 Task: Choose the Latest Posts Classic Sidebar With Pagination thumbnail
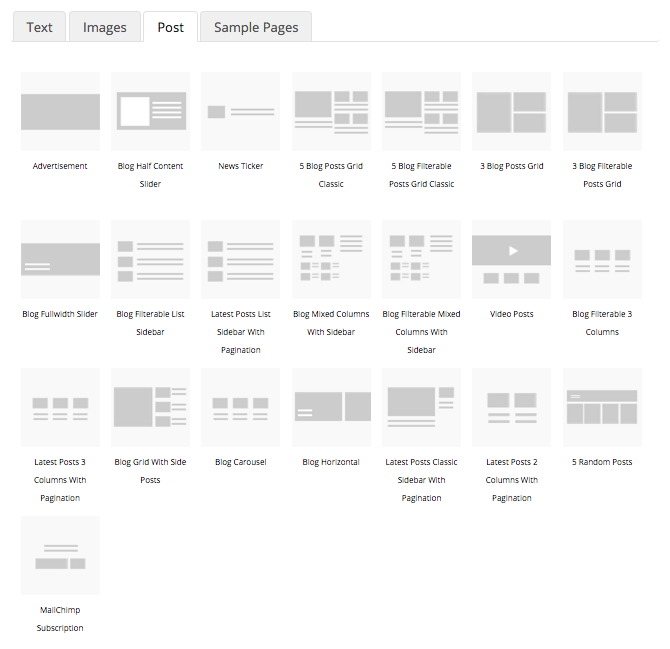[421, 407]
